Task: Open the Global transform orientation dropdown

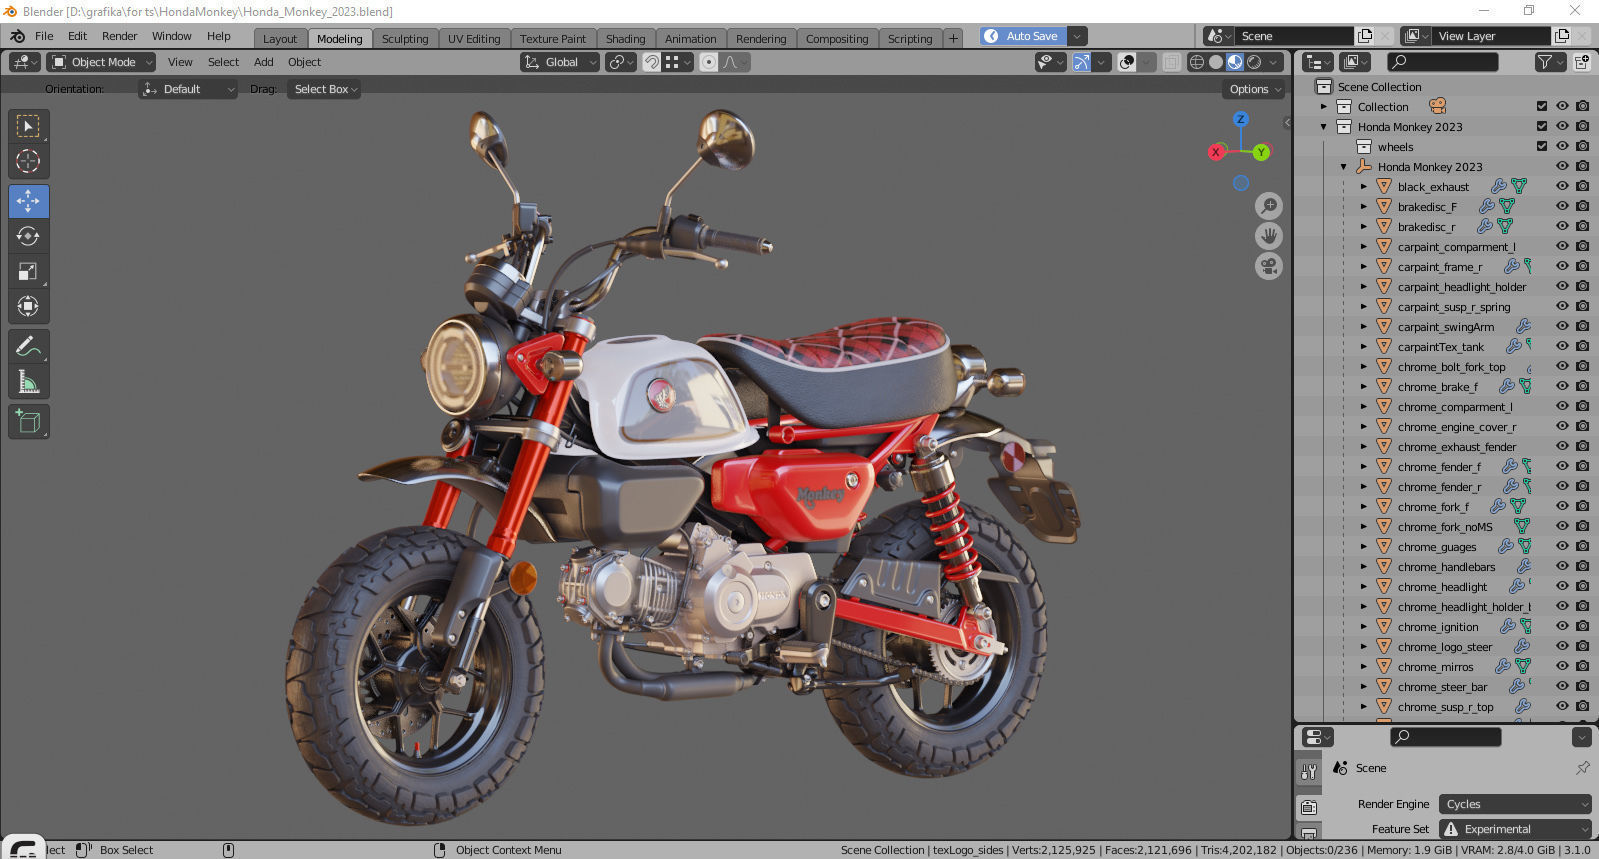Action: 560,62
